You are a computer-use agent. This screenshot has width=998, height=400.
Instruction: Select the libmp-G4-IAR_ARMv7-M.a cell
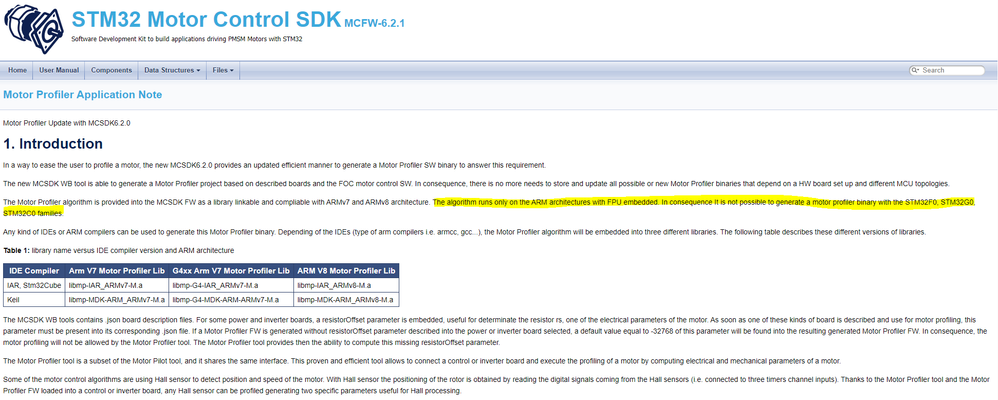click(232, 285)
